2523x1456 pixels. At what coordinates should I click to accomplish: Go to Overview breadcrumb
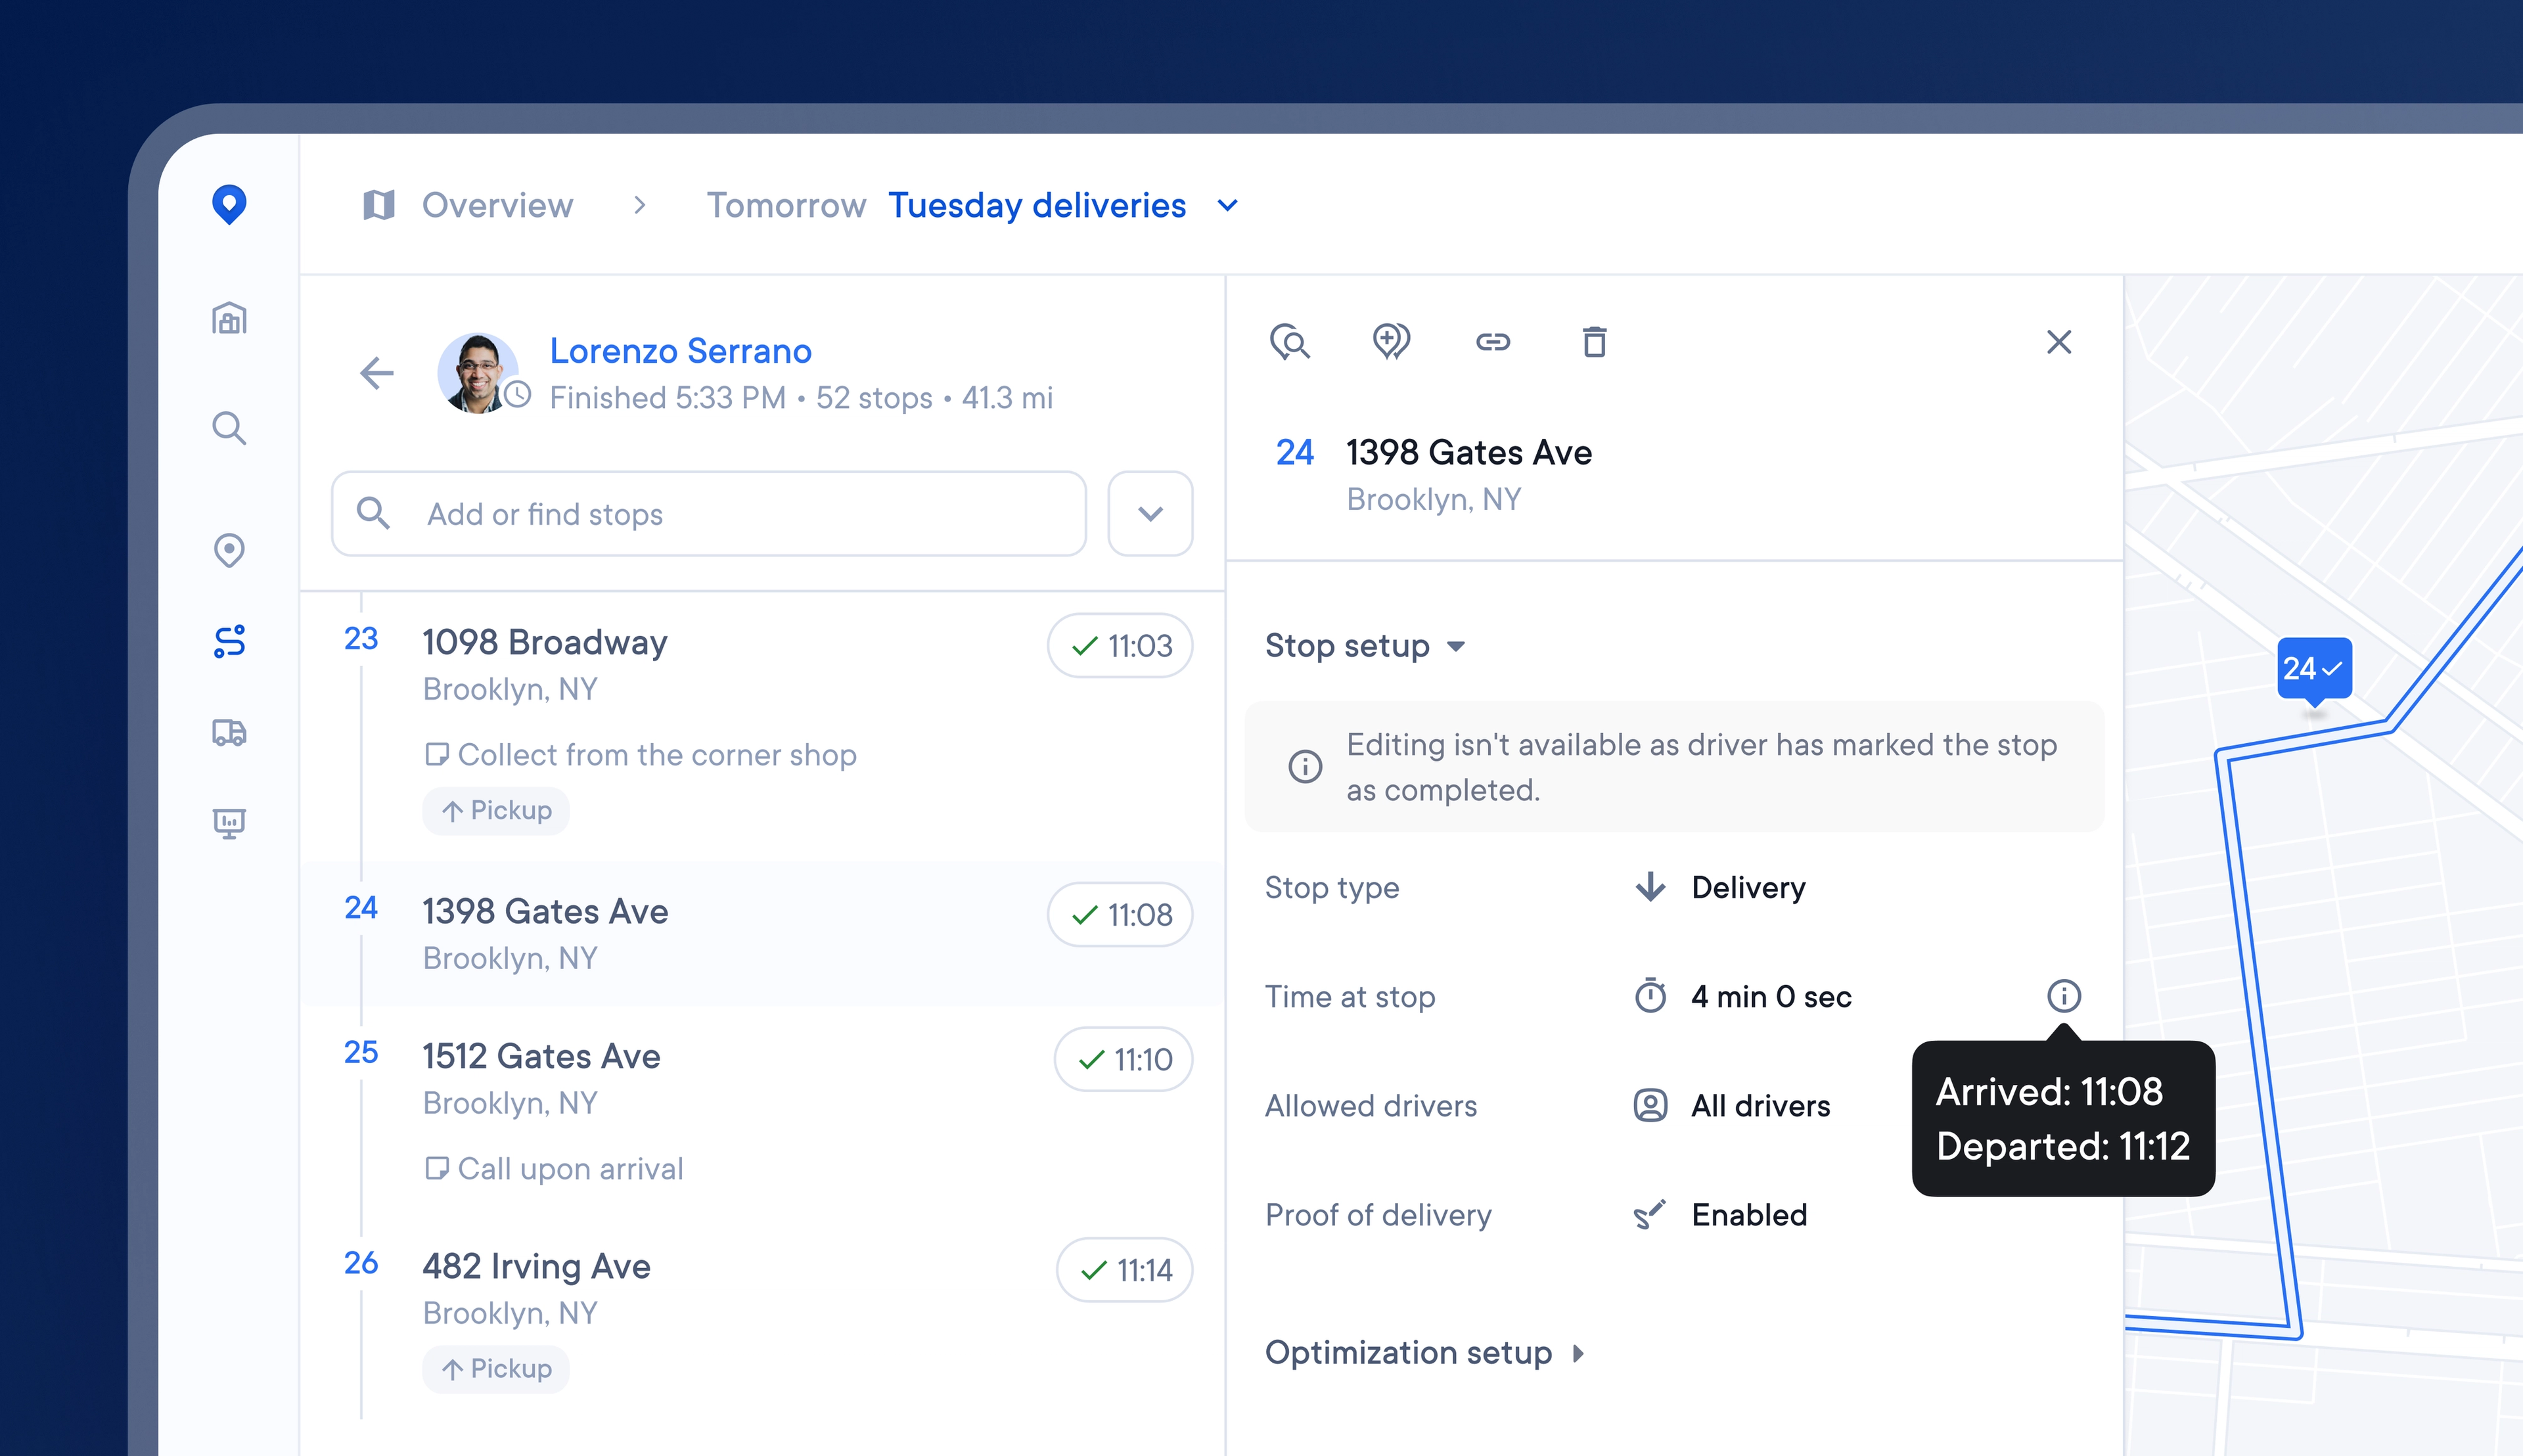point(497,206)
